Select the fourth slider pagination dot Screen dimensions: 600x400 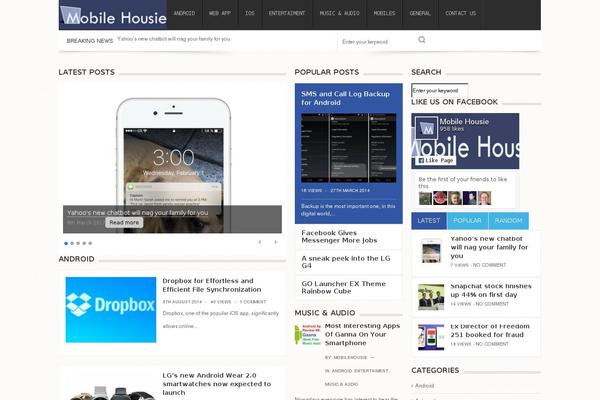click(x=84, y=243)
